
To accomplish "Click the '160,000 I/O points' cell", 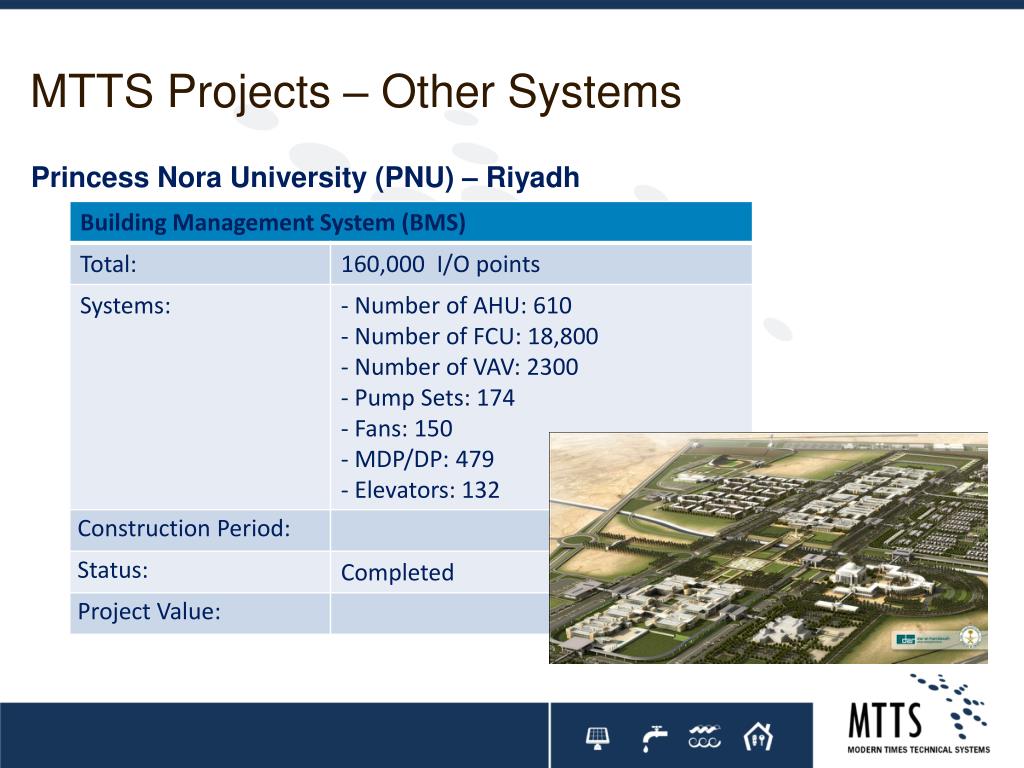I will [x=541, y=264].
